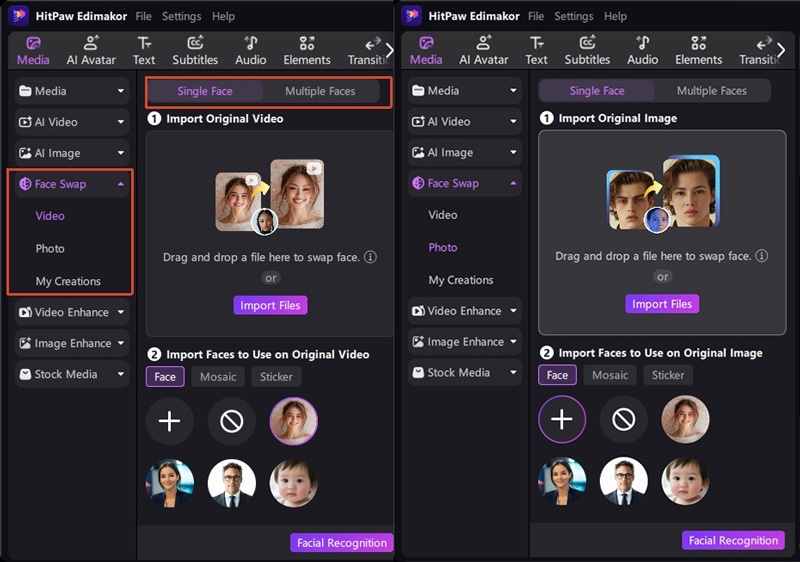
Task: Open Elements tool in right window toolbar
Action: [698, 50]
